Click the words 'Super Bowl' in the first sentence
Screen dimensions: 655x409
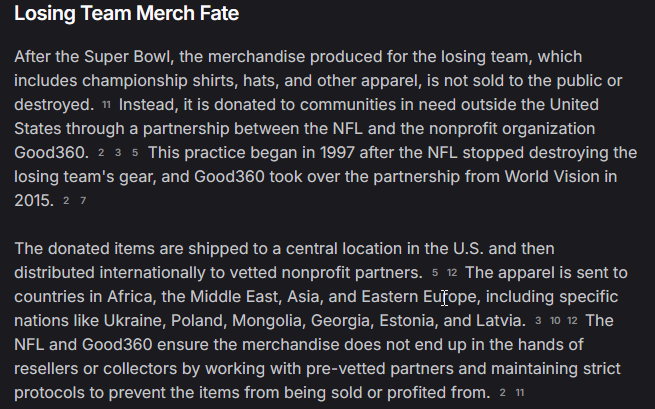coord(127,57)
